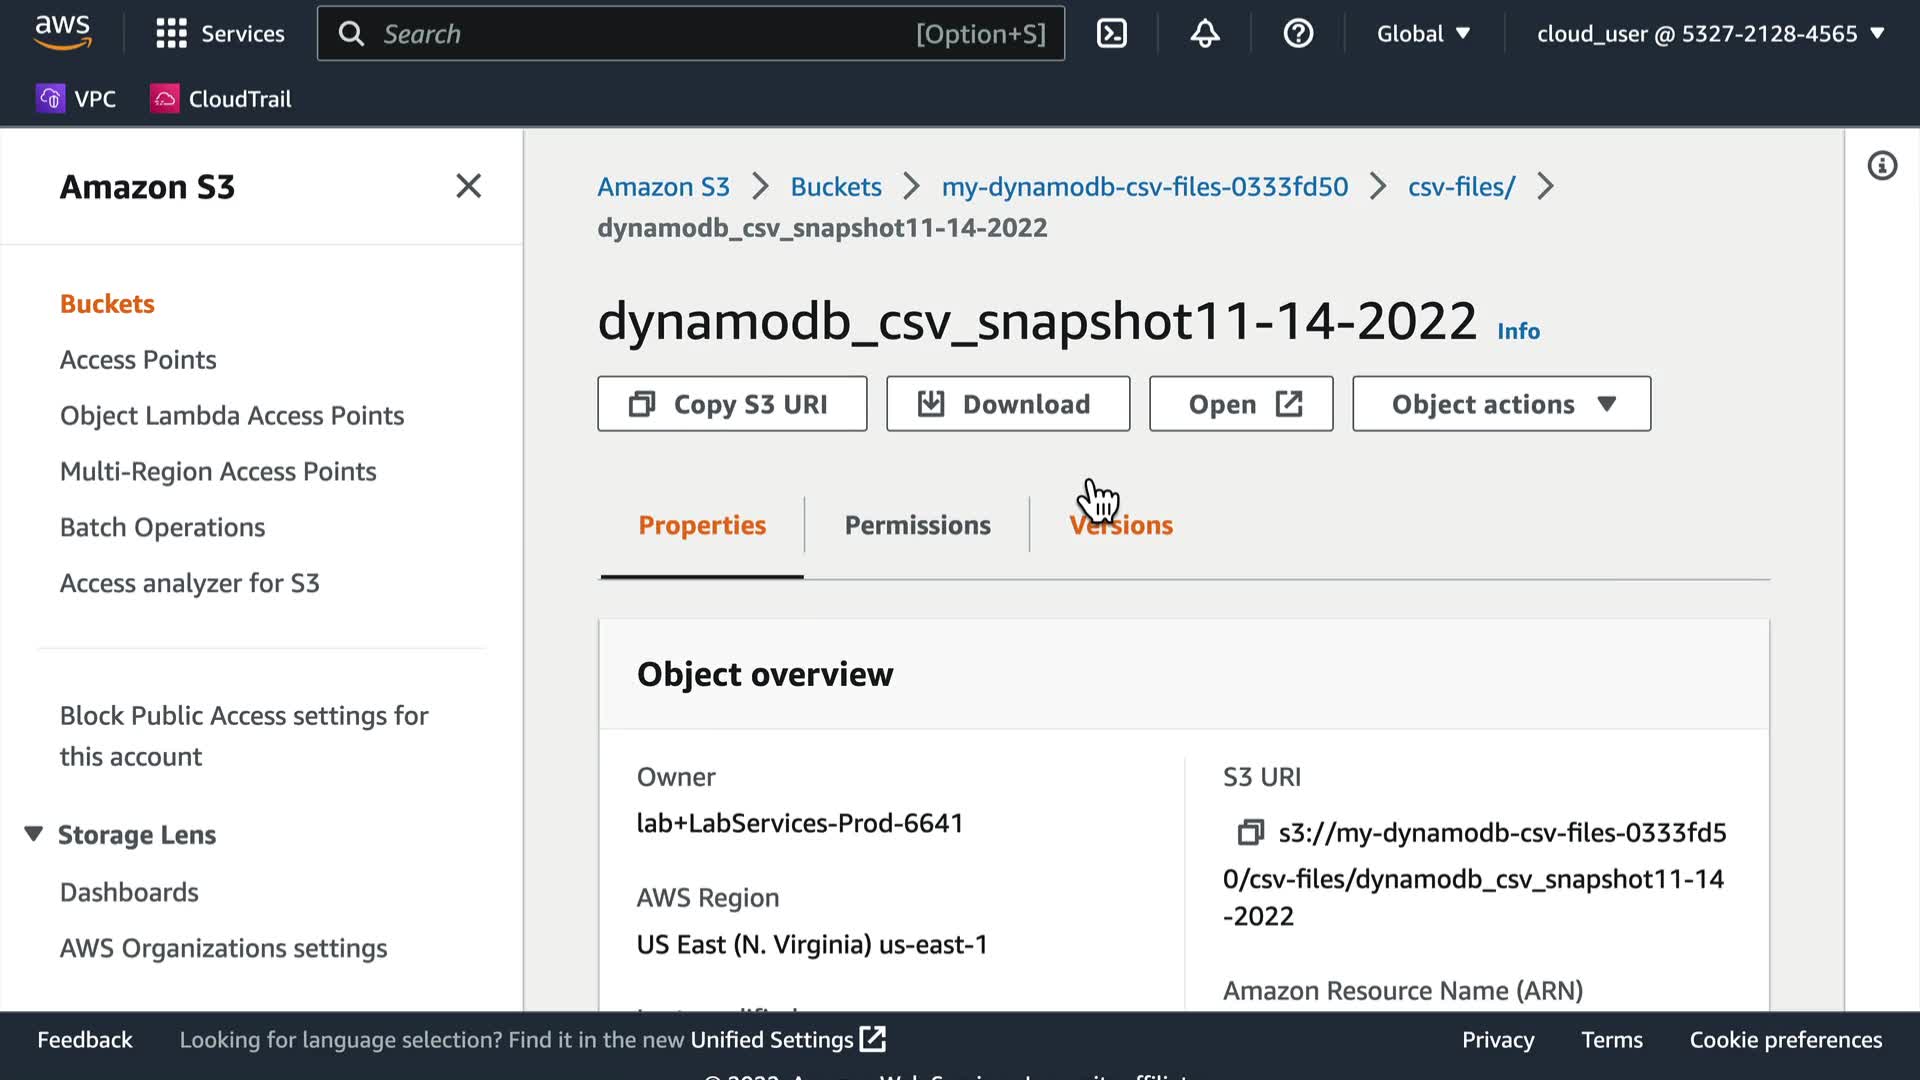Open the cloud_user account dropdown

click(x=1710, y=34)
